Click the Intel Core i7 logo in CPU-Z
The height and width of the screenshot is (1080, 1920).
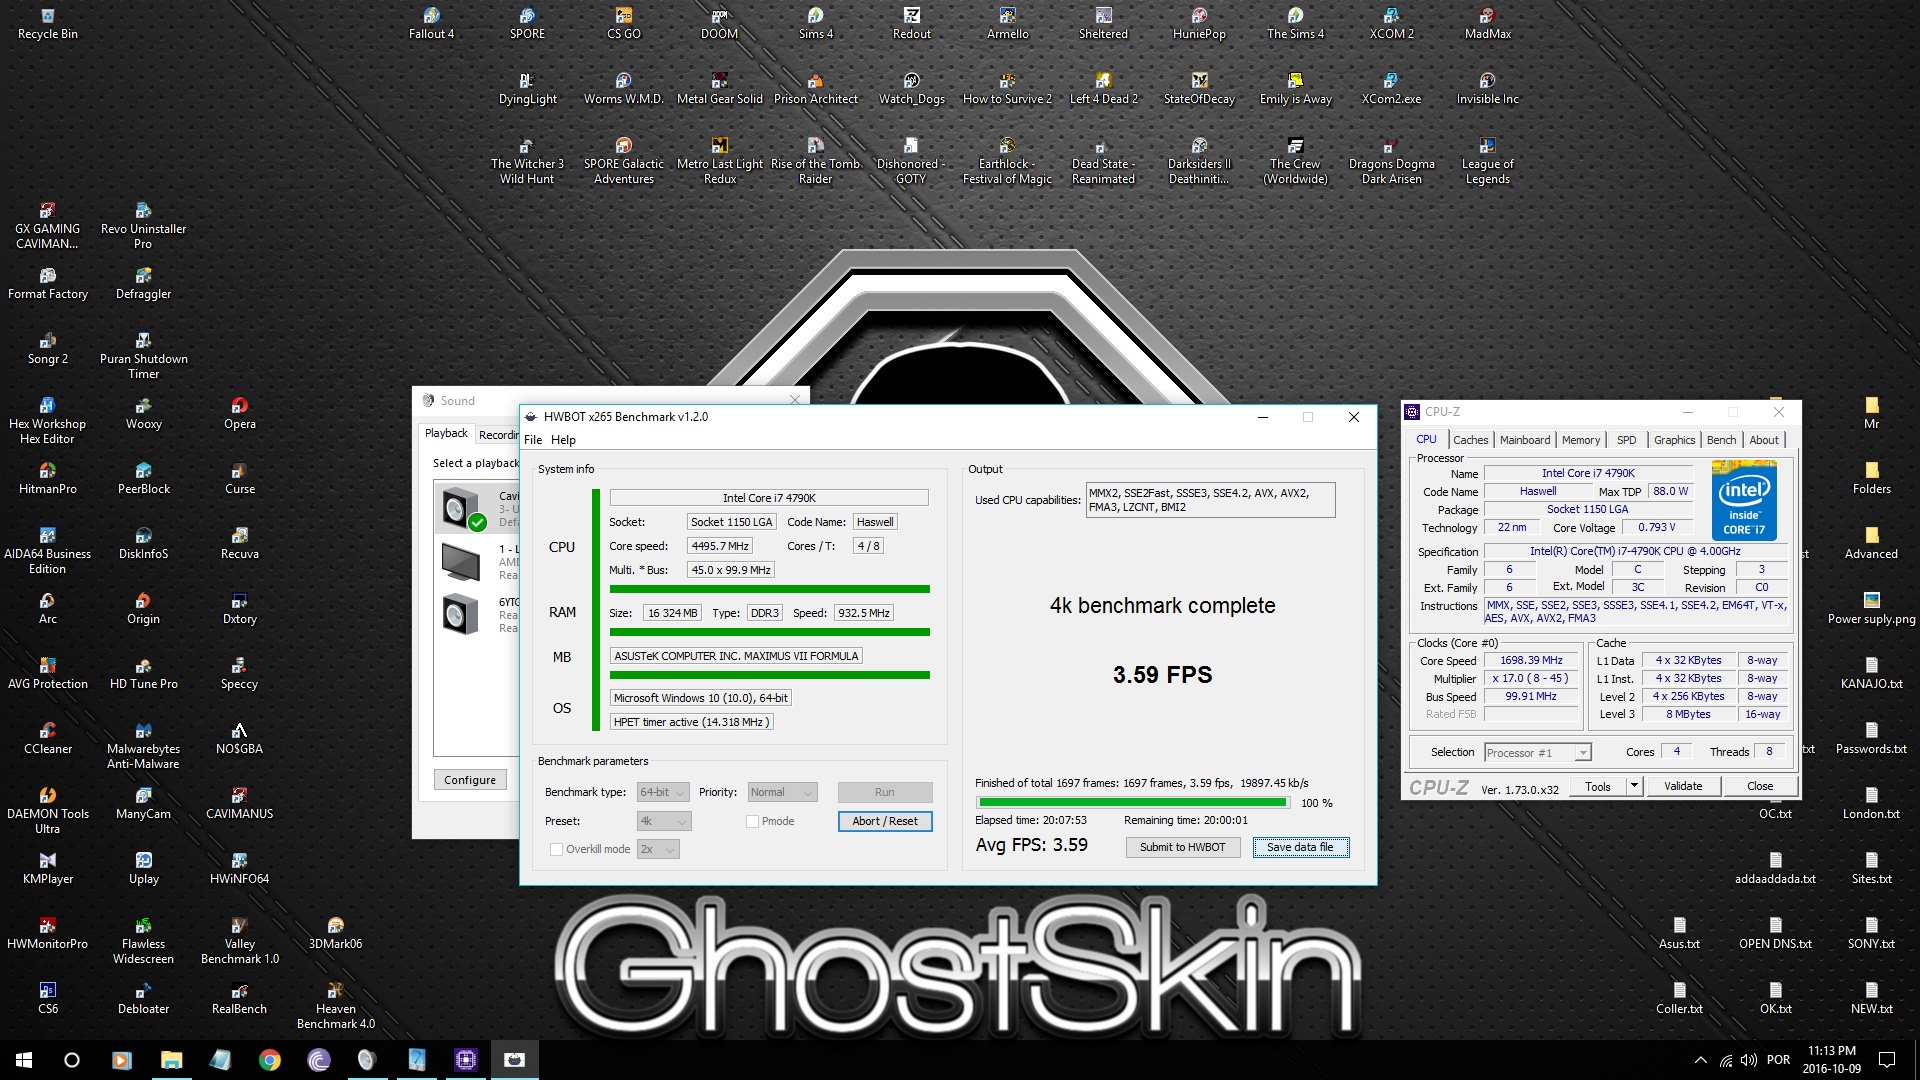pyautogui.click(x=1744, y=500)
